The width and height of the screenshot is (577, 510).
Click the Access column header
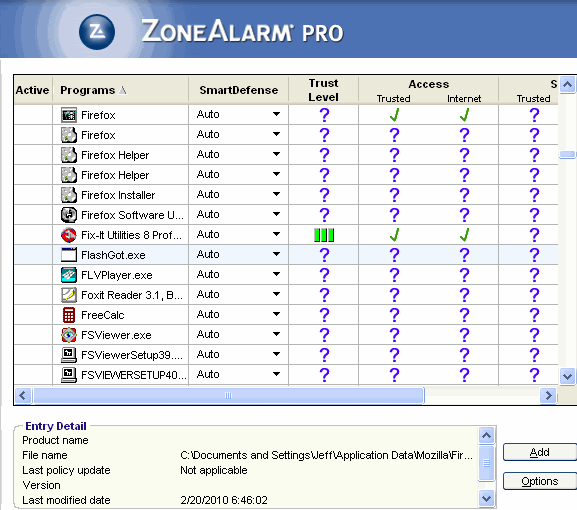pyautogui.click(x=429, y=84)
